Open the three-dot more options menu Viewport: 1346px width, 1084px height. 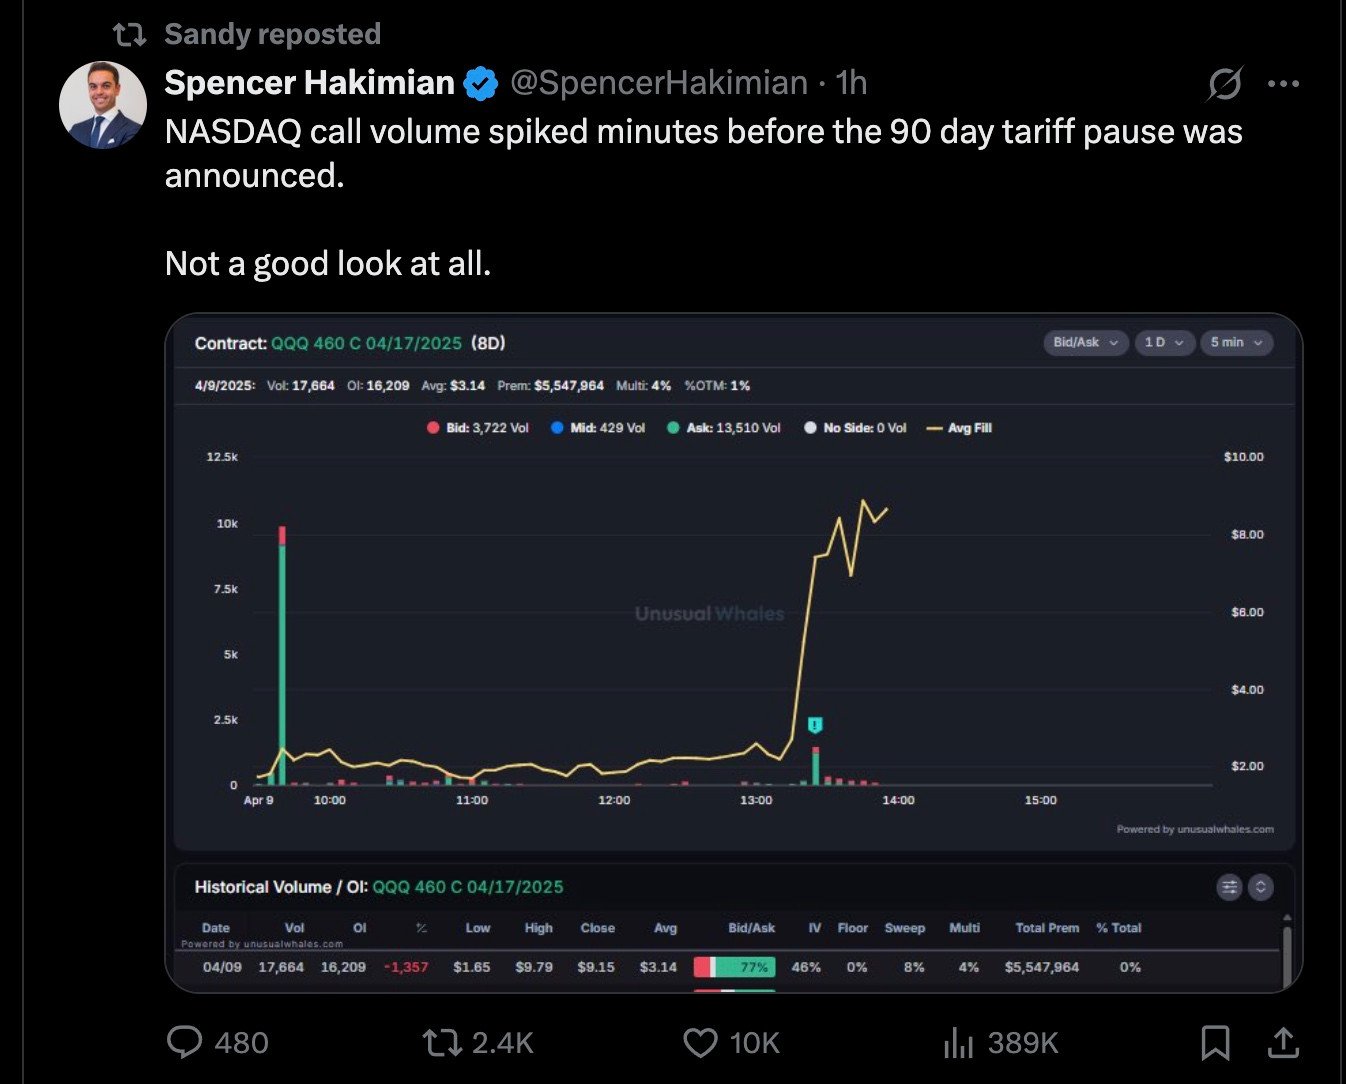pos(1283,84)
